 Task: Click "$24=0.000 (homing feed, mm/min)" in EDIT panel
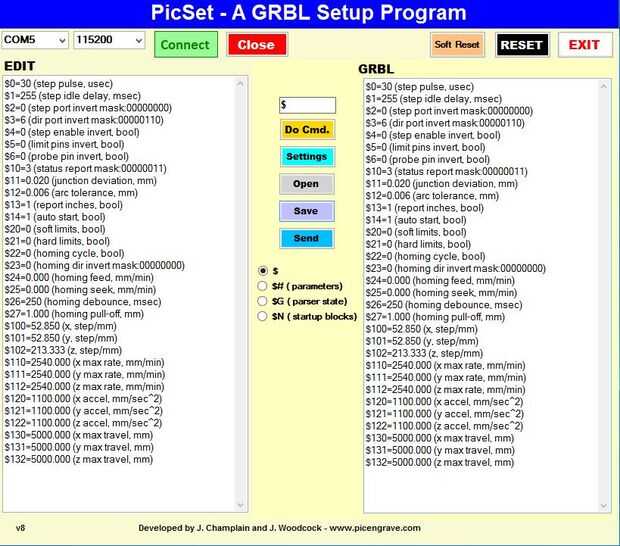pos(79,278)
